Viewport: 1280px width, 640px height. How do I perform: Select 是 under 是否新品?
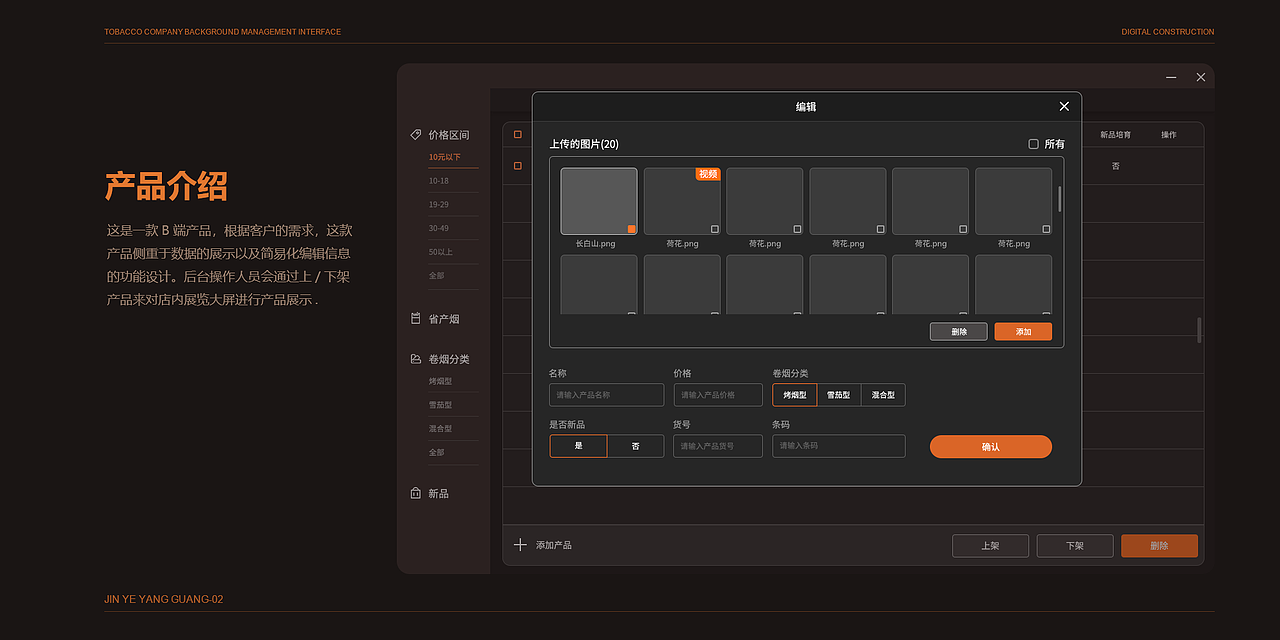pos(578,445)
